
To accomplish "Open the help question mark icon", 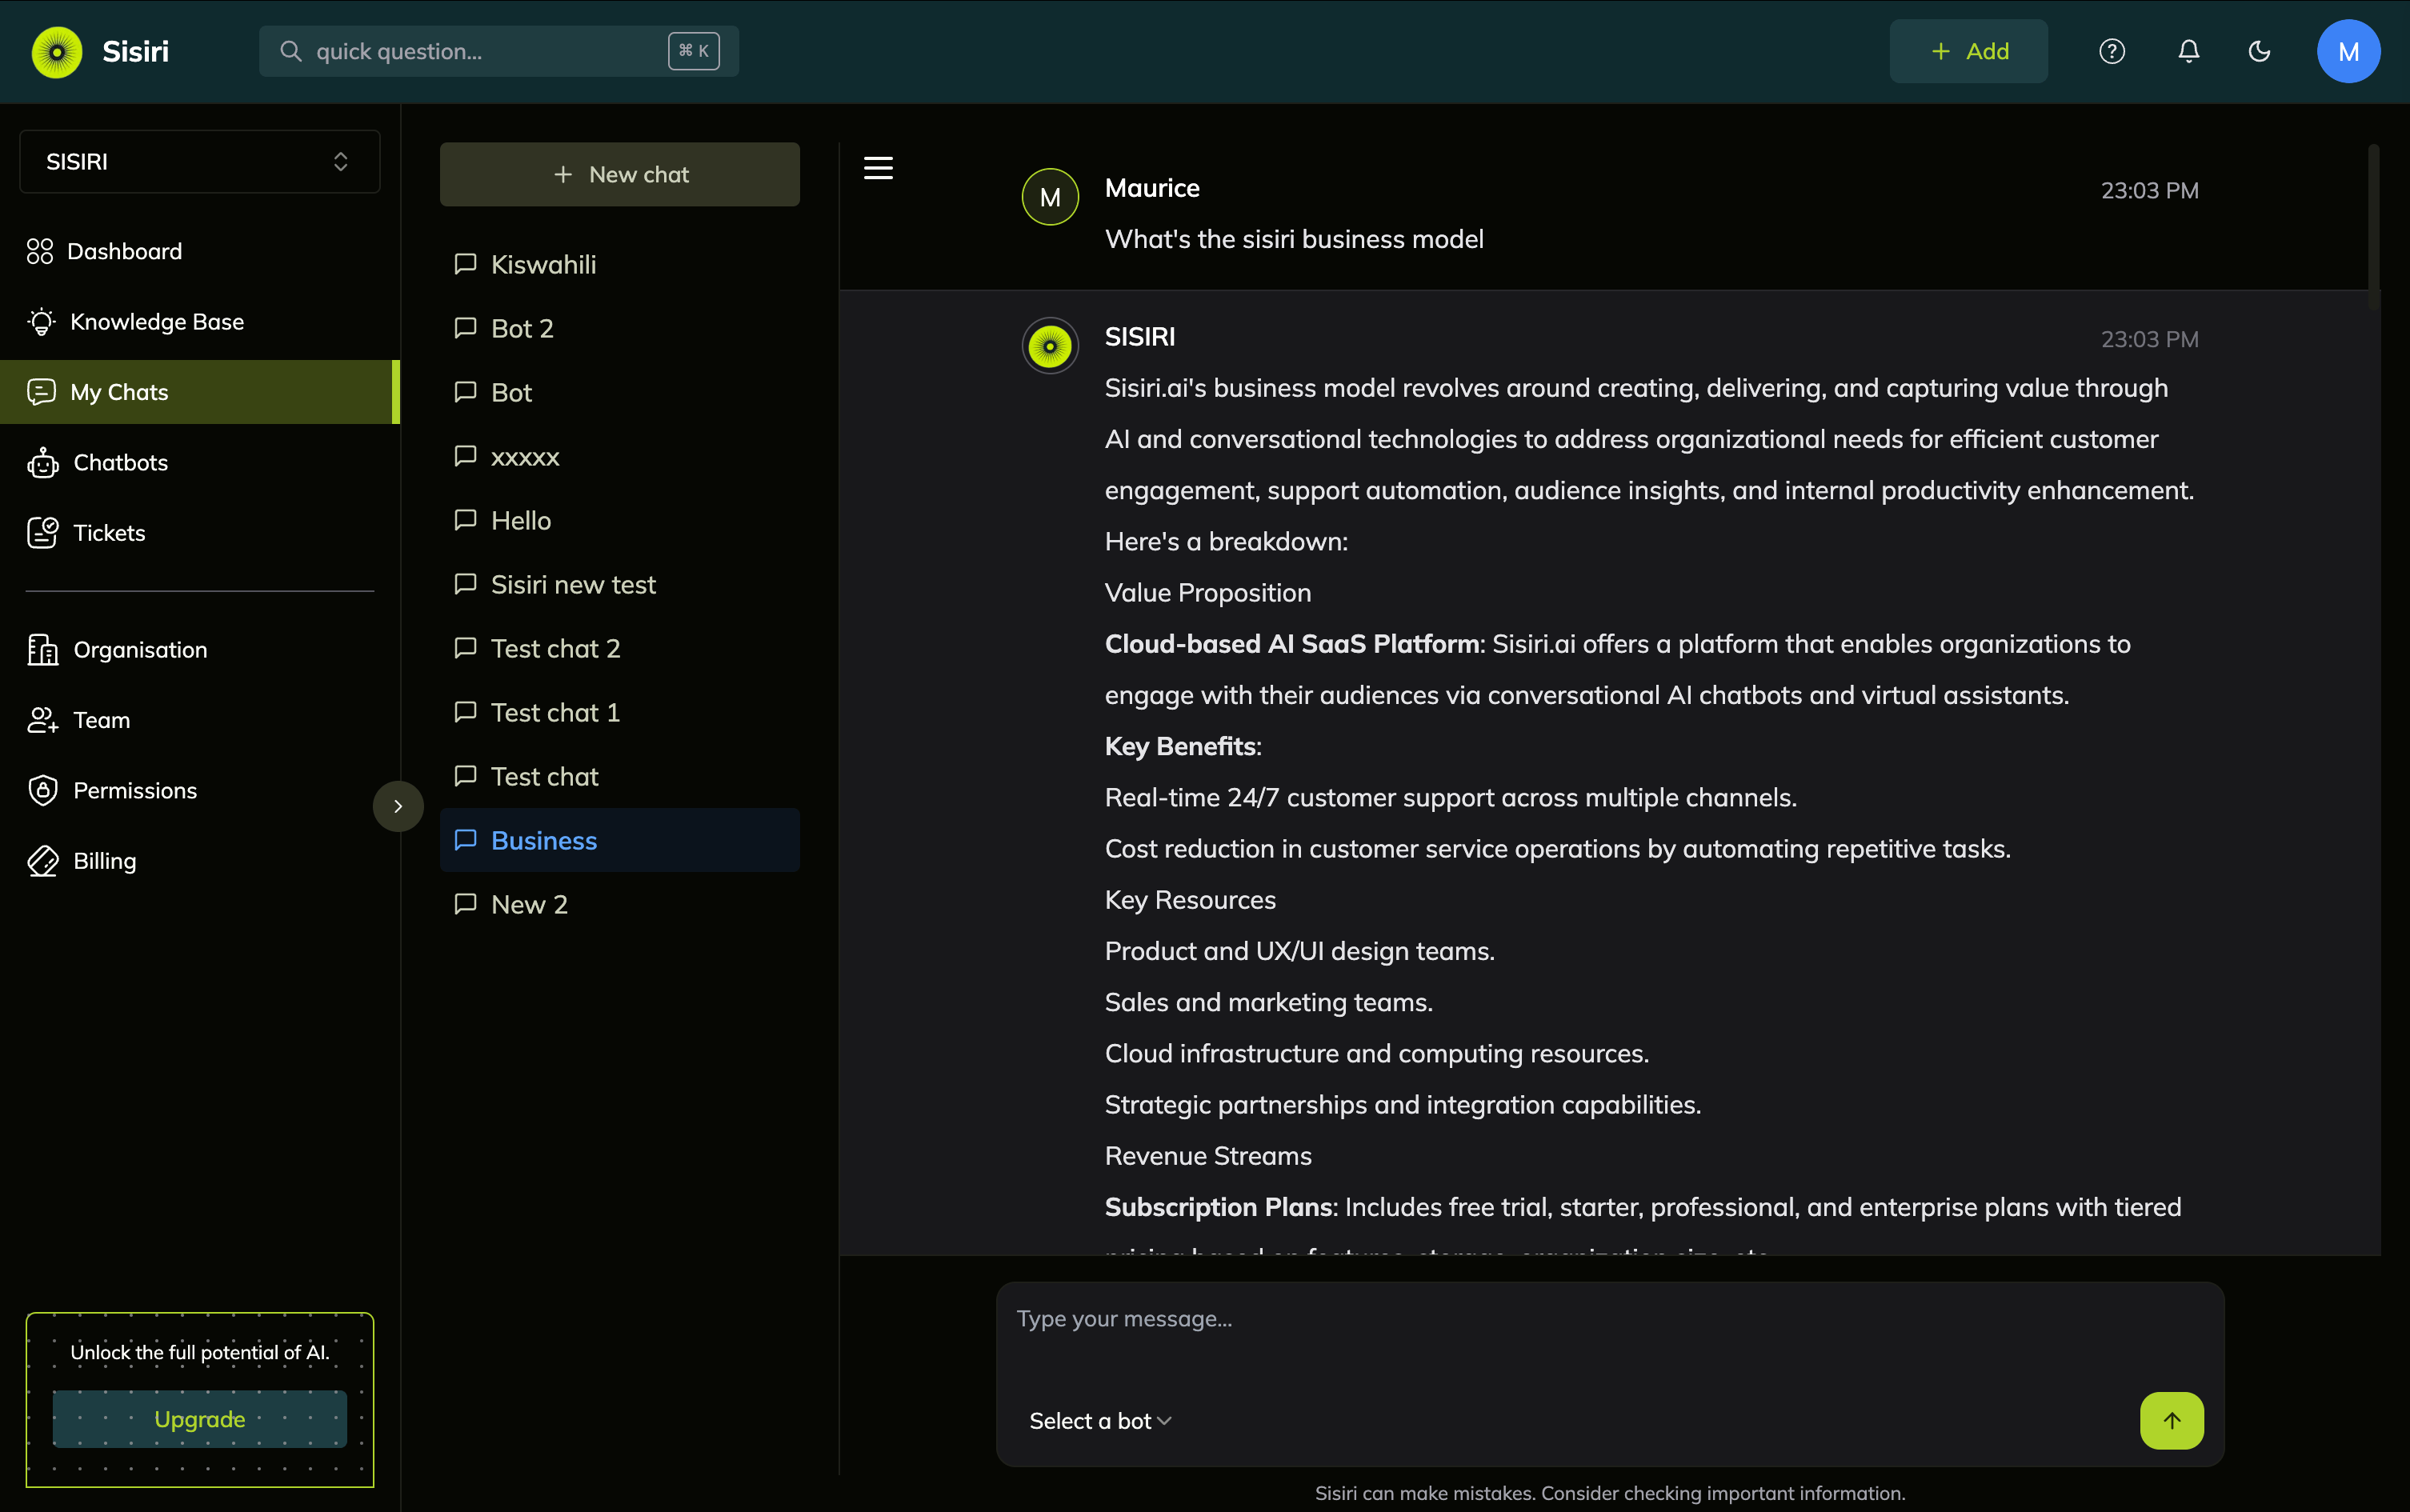I will click(2111, 51).
